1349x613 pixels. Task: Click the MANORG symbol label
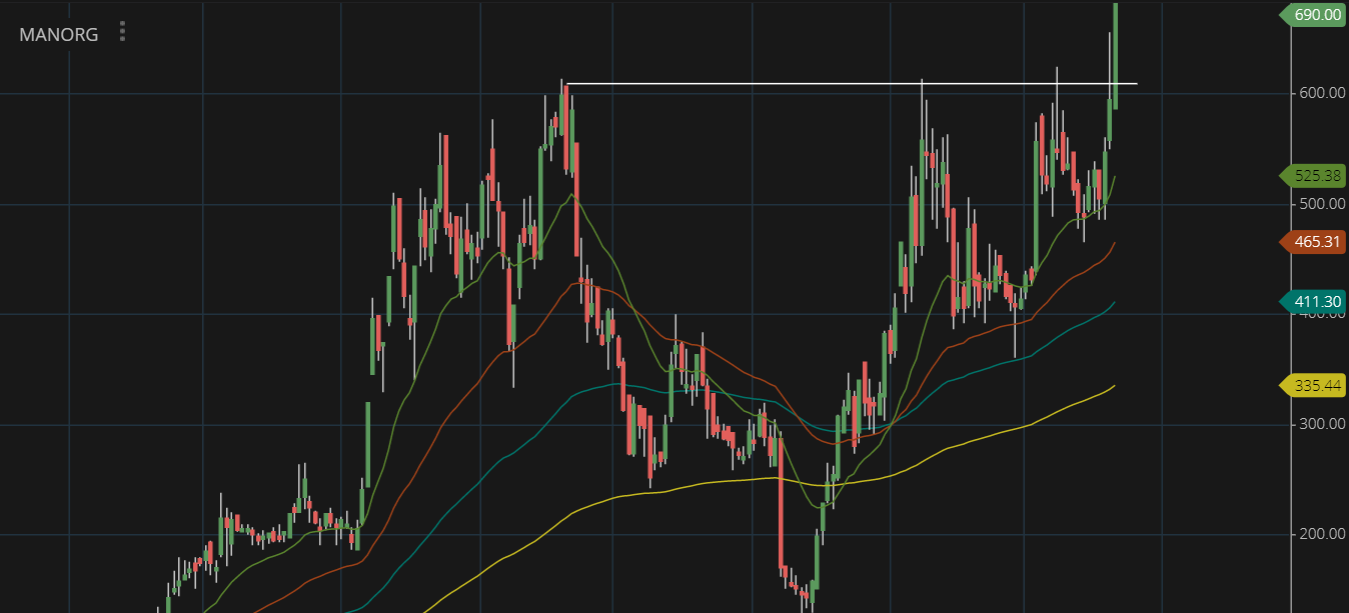[59, 35]
